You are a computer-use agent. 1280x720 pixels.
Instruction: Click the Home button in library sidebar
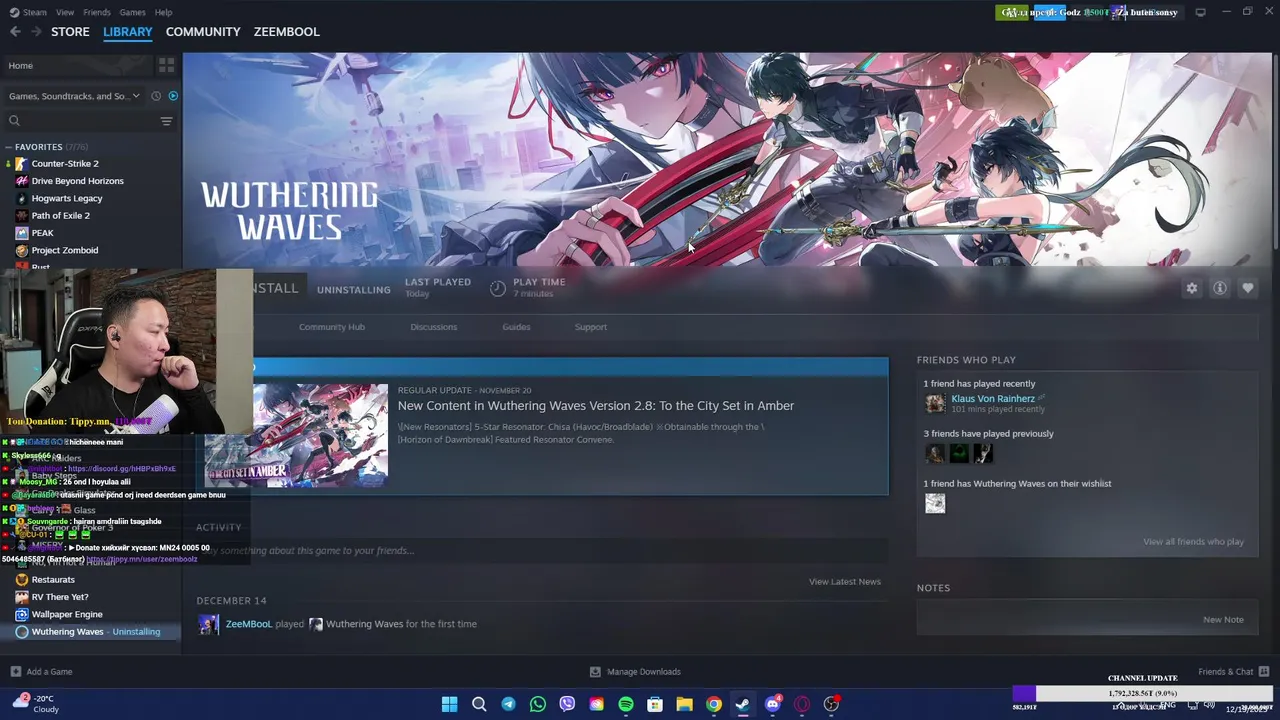[x=78, y=65]
